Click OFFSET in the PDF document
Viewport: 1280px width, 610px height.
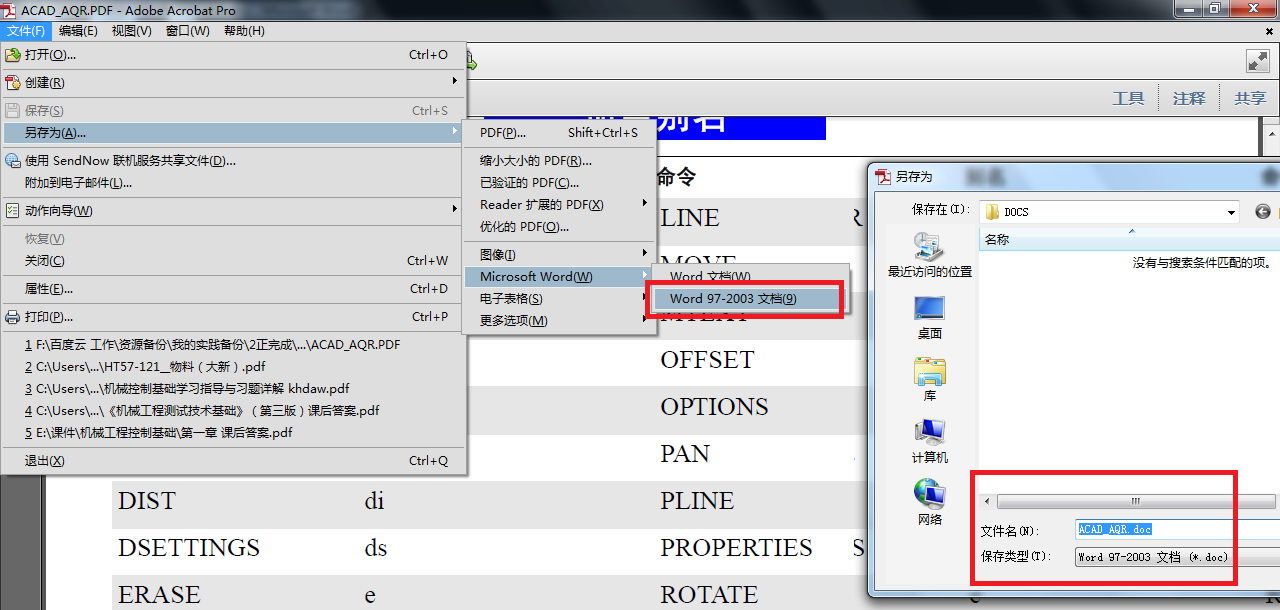[707, 360]
